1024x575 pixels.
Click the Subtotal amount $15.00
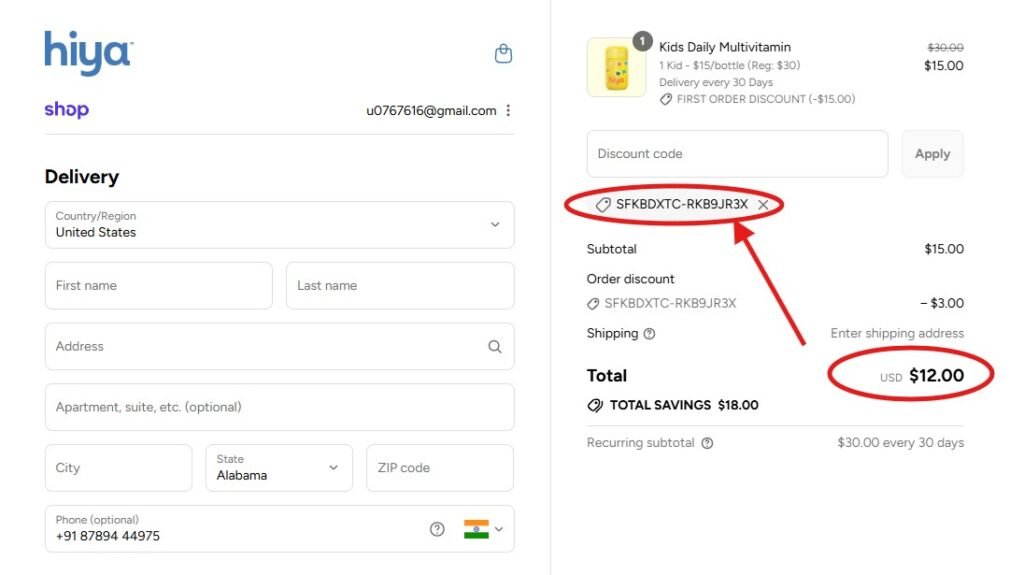[944, 249]
